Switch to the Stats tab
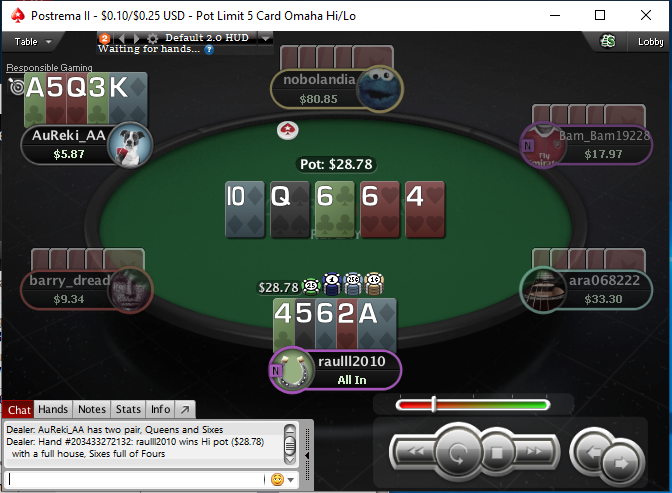Screen dimensions: 672x493 click(128, 409)
